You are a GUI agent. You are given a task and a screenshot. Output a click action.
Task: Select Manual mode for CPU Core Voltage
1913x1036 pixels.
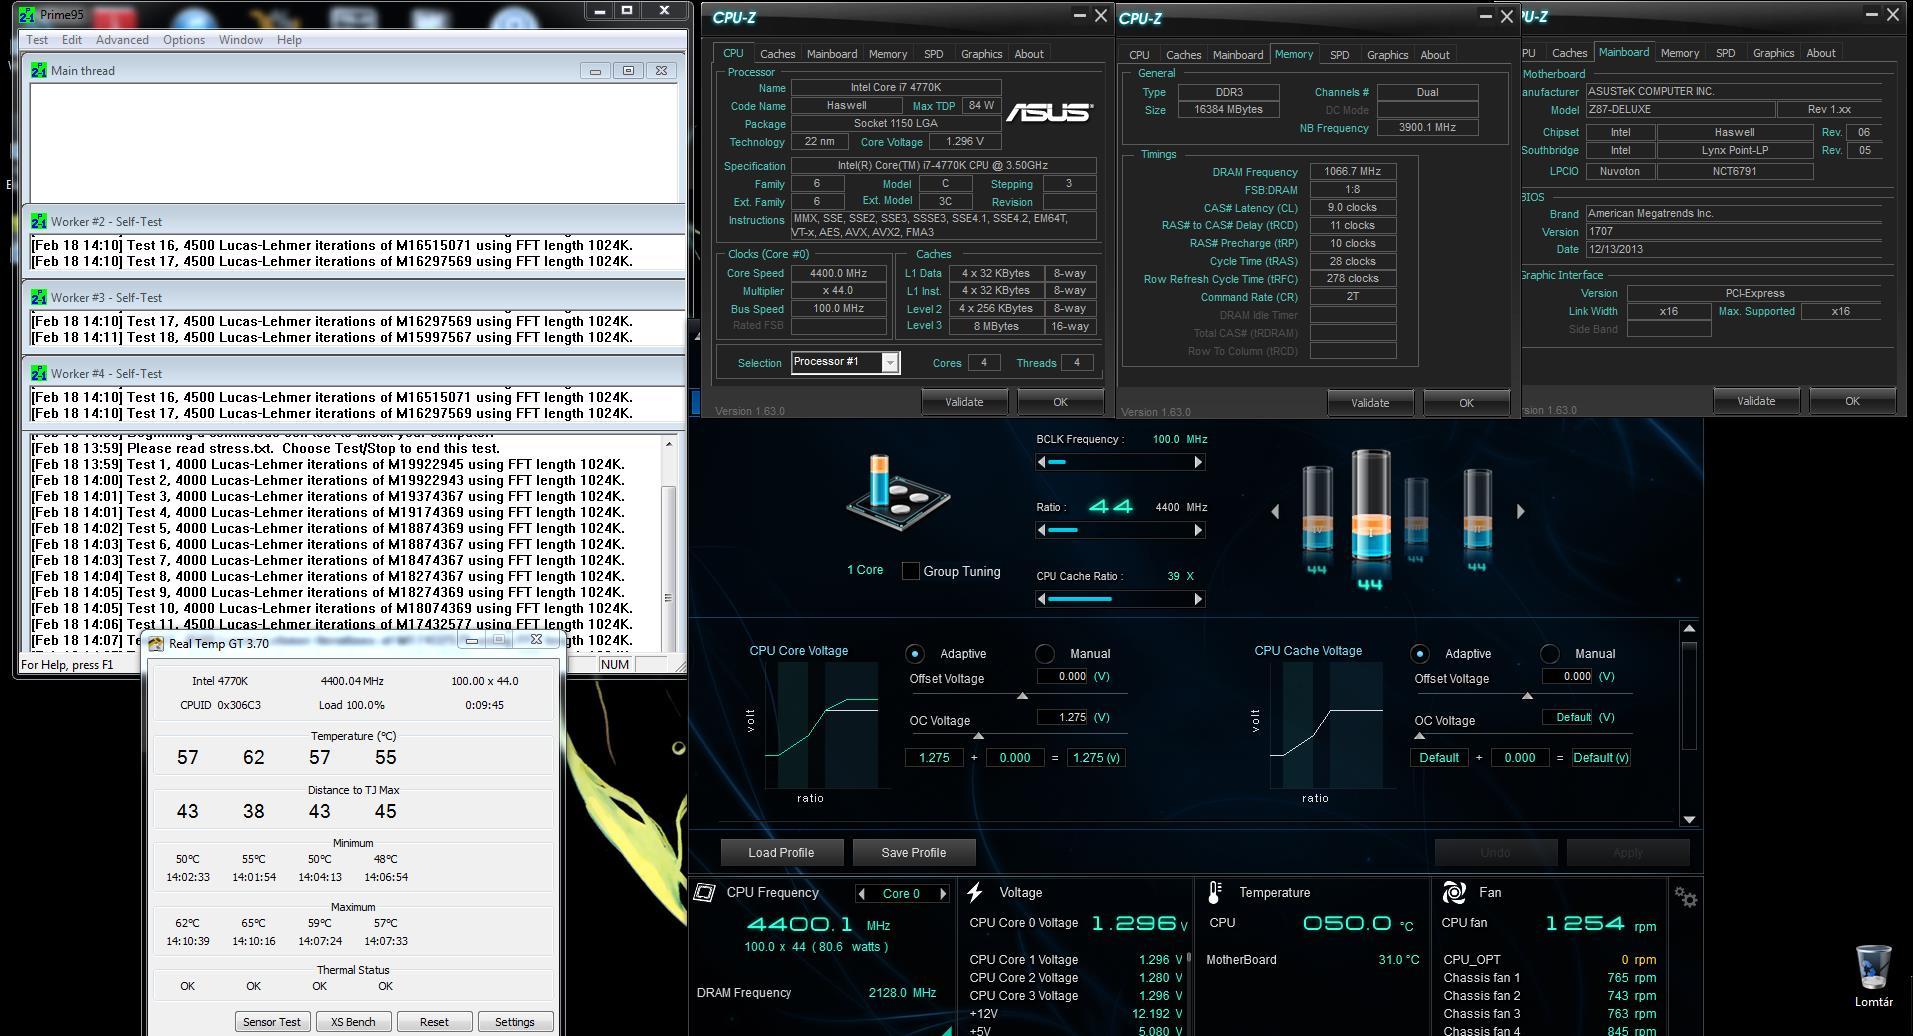pyautogui.click(x=1045, y=653)
